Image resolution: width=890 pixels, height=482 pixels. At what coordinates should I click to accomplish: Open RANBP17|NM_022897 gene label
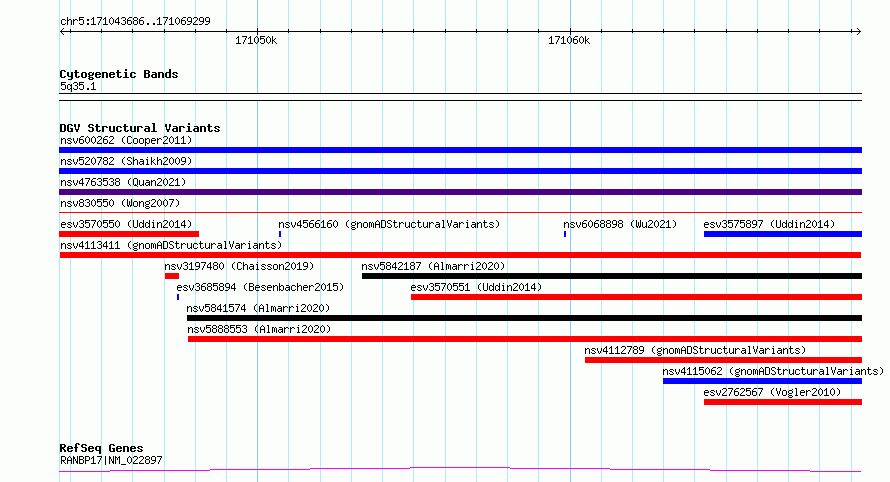click(x=111, y=460)
